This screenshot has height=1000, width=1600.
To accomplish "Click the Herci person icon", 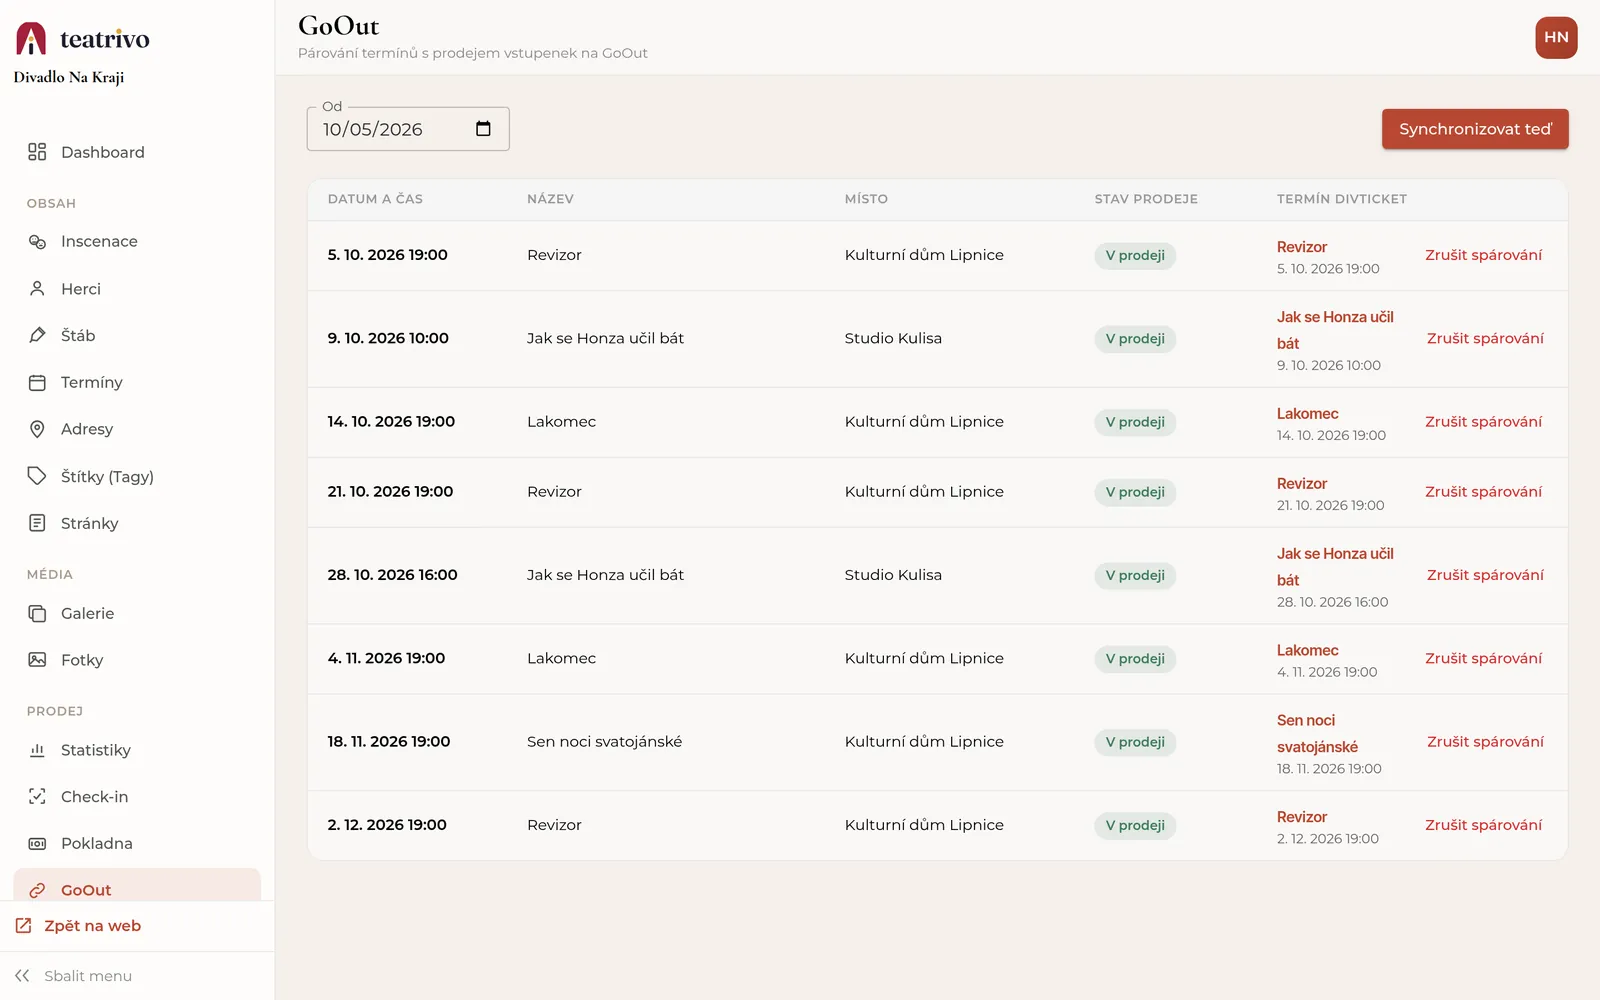I will pyautogui.click(x=37, y=289).
